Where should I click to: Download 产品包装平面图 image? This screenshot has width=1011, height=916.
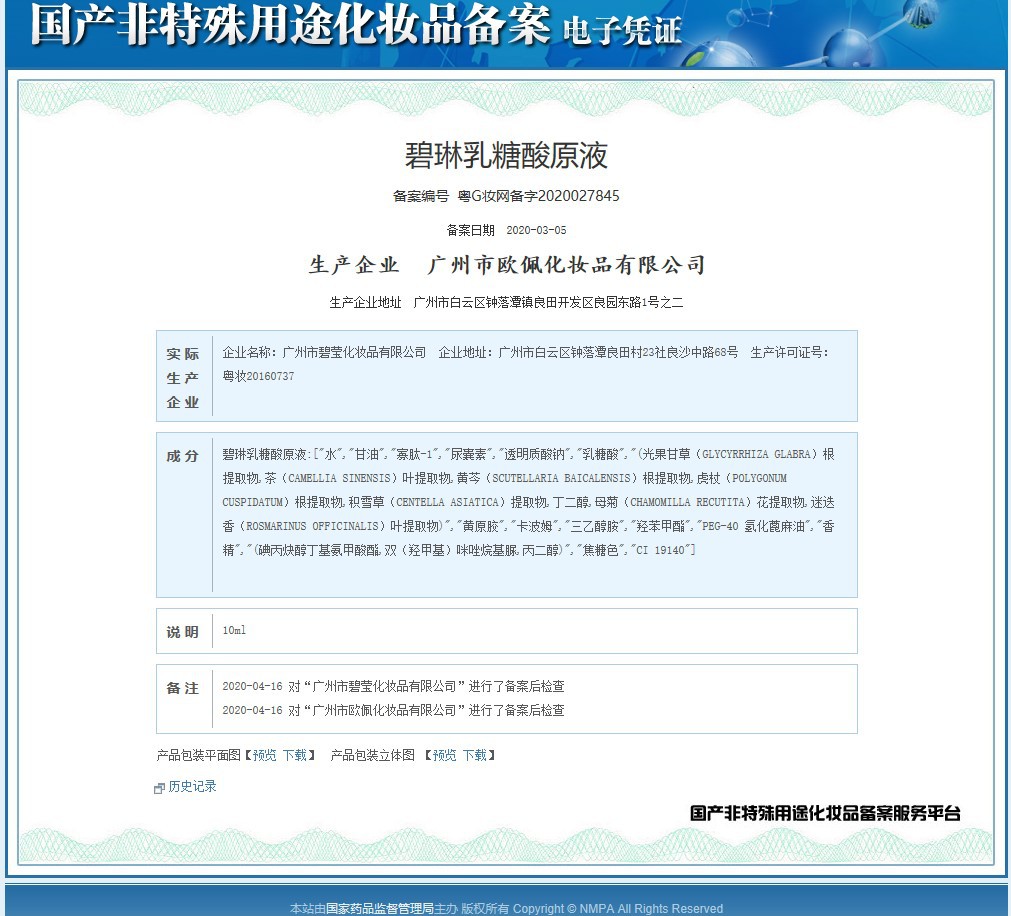(295, 755)
